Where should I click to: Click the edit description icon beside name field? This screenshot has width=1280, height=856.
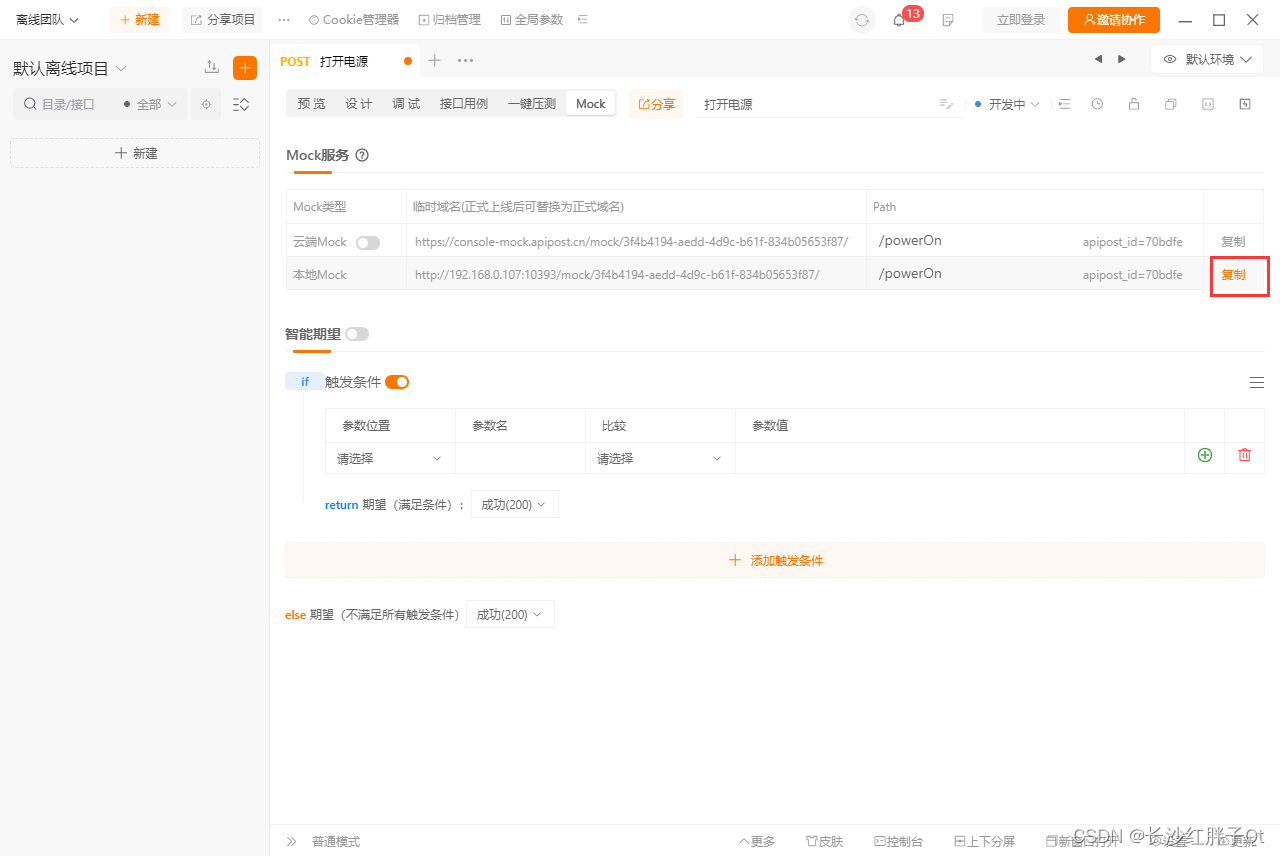pos(946,104)
